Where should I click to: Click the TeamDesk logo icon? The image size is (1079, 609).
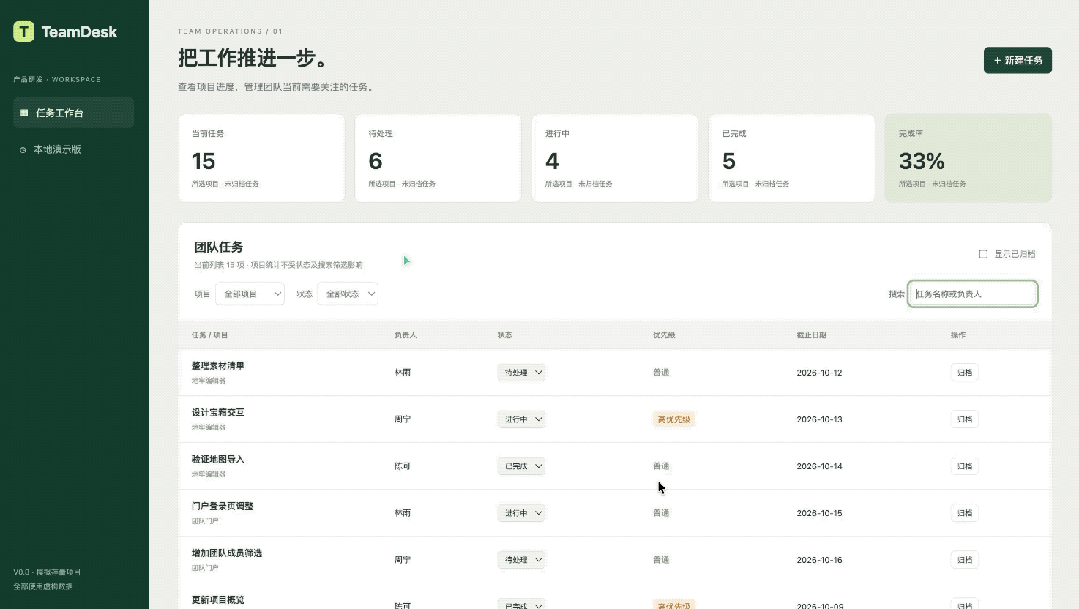23,32
